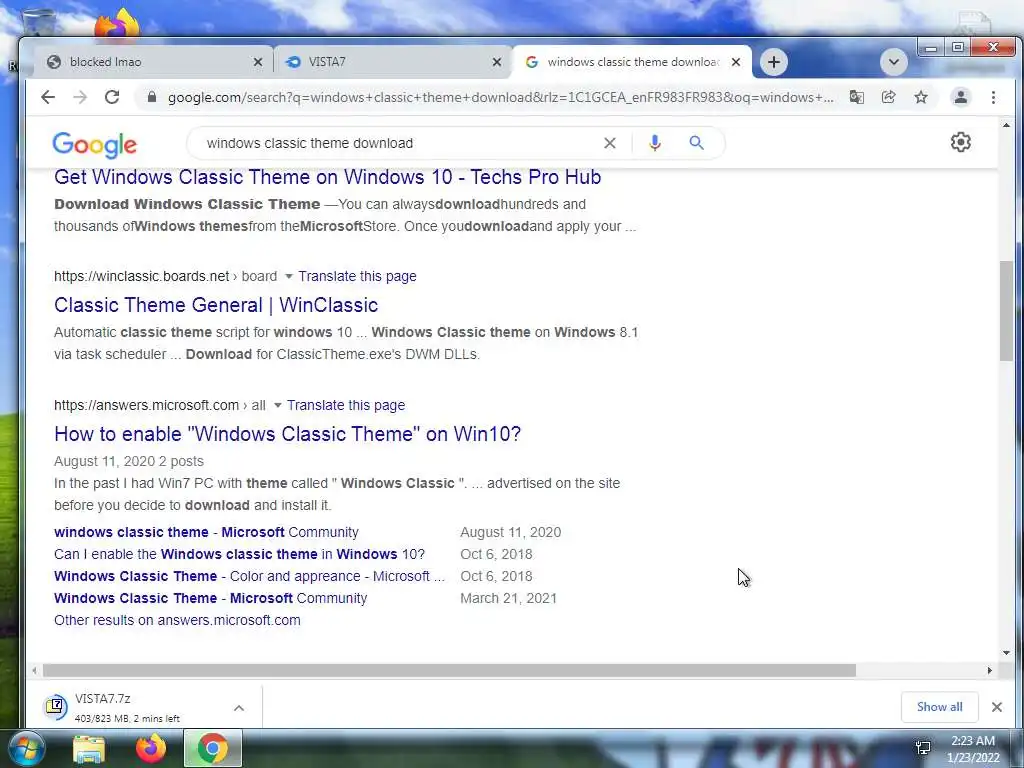Open Chrome three-dot menu
The width and height of the screenshot is (1024, 768).
(x=993, y=97)
